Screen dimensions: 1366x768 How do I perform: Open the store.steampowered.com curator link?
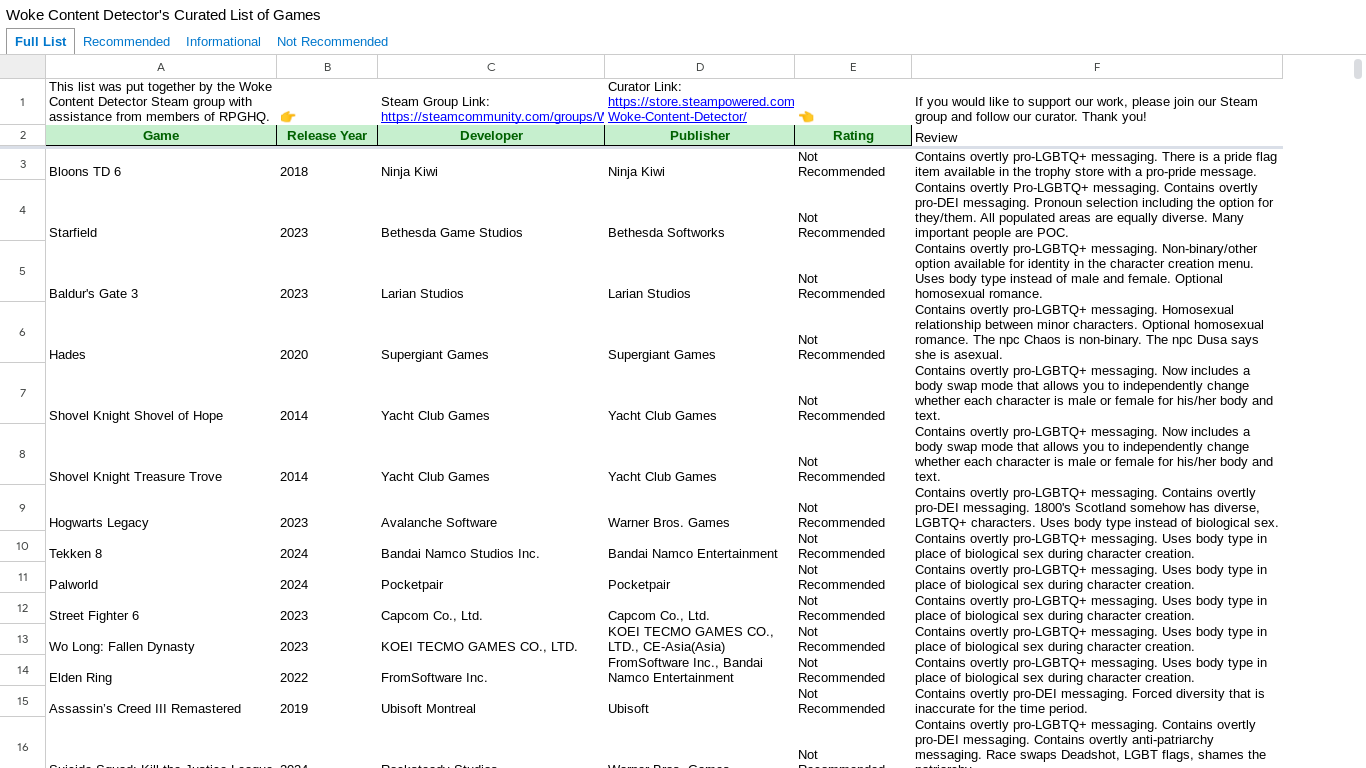[700, 109]
